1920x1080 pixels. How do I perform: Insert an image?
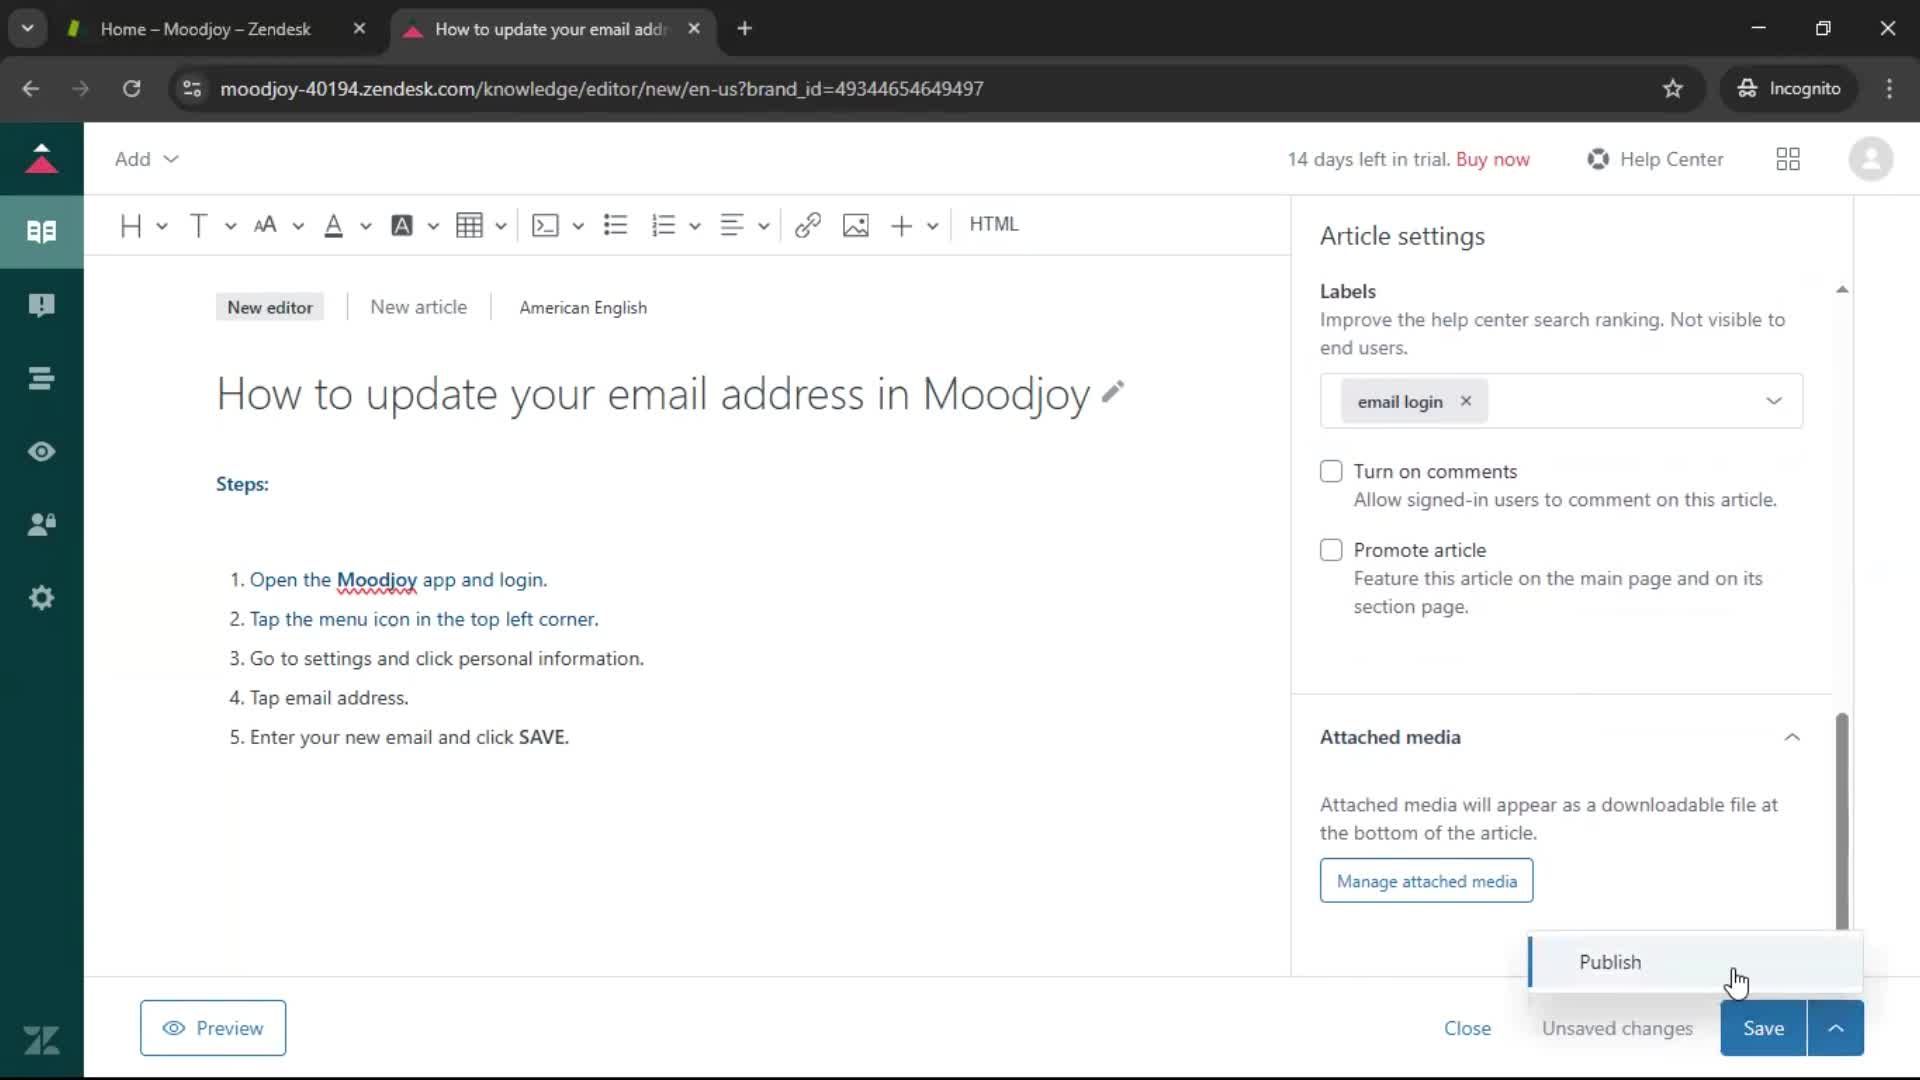856,225
